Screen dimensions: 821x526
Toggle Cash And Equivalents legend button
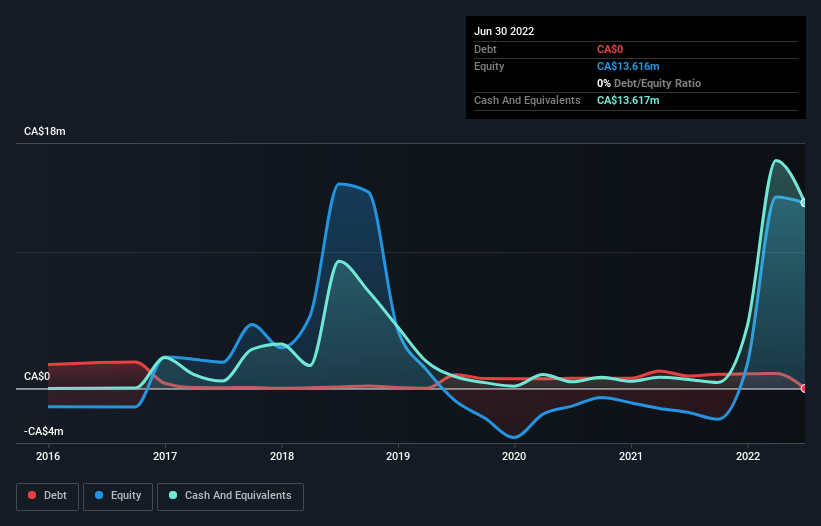230,496
